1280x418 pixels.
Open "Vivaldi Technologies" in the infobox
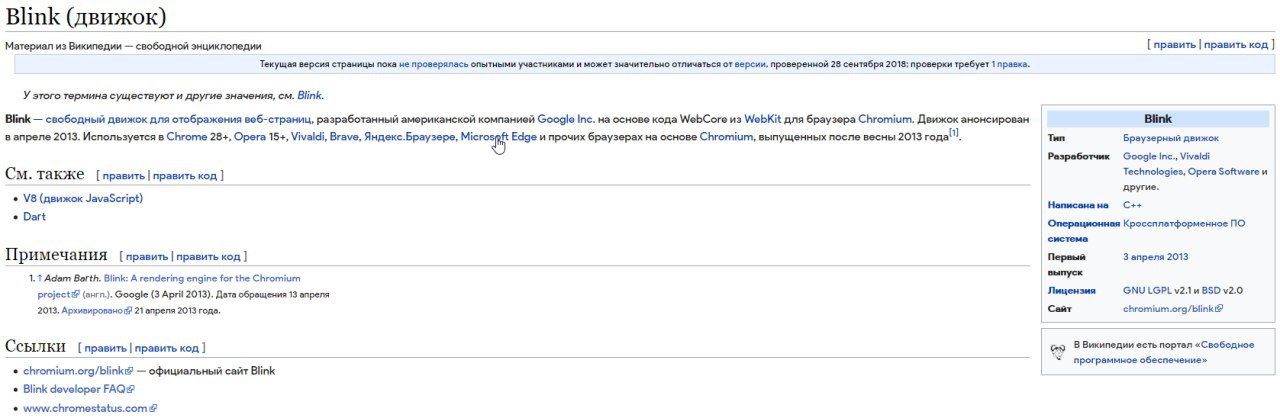(x=1166, y=164)
